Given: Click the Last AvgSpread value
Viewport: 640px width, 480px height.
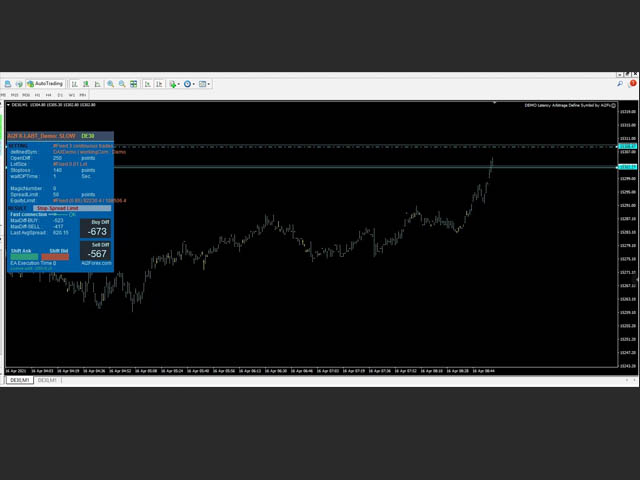Looking at the screenshot, I should [61, 233].
